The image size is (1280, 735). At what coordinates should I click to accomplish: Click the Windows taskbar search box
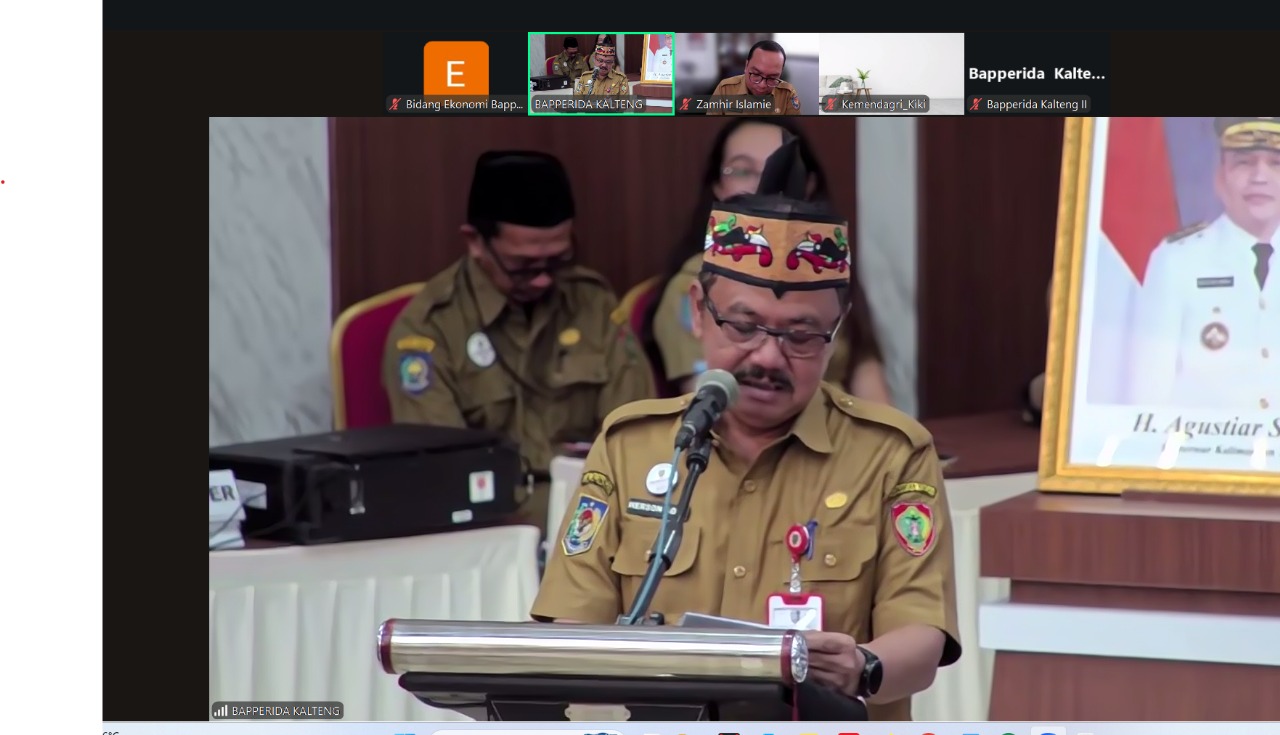pyautogui.click(x=520, y=731)
